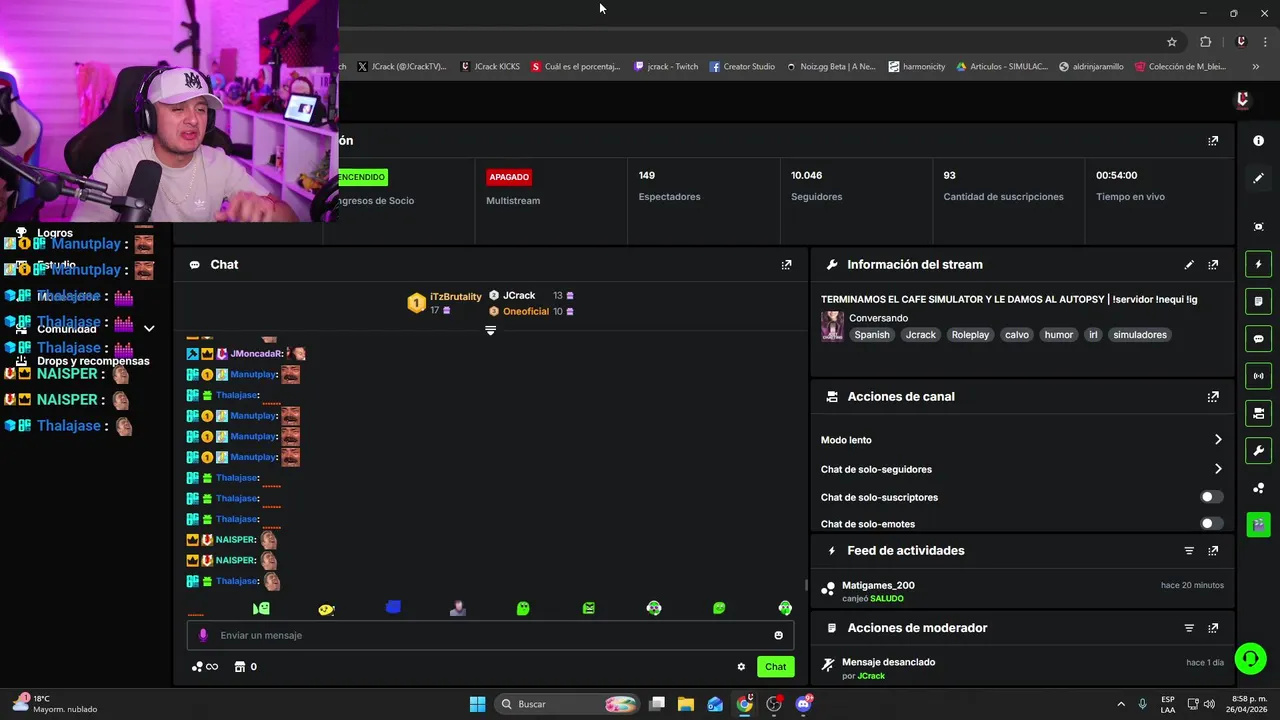Open the green headset support button
Screen dimensions: 1280x720
click(x=1250, y=658)
